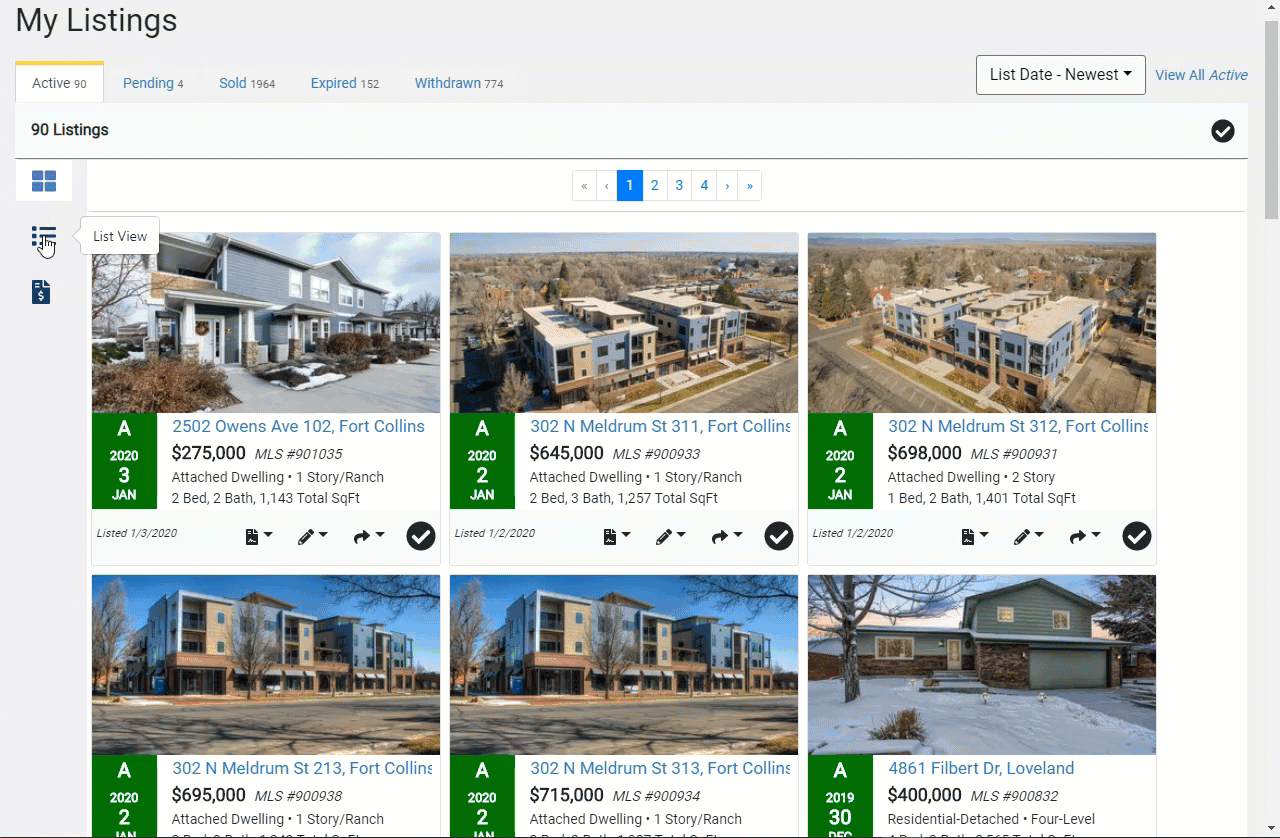
Task: Toggle select-all checkmark in 90 Listings bar
Action: pos(1222,131)
